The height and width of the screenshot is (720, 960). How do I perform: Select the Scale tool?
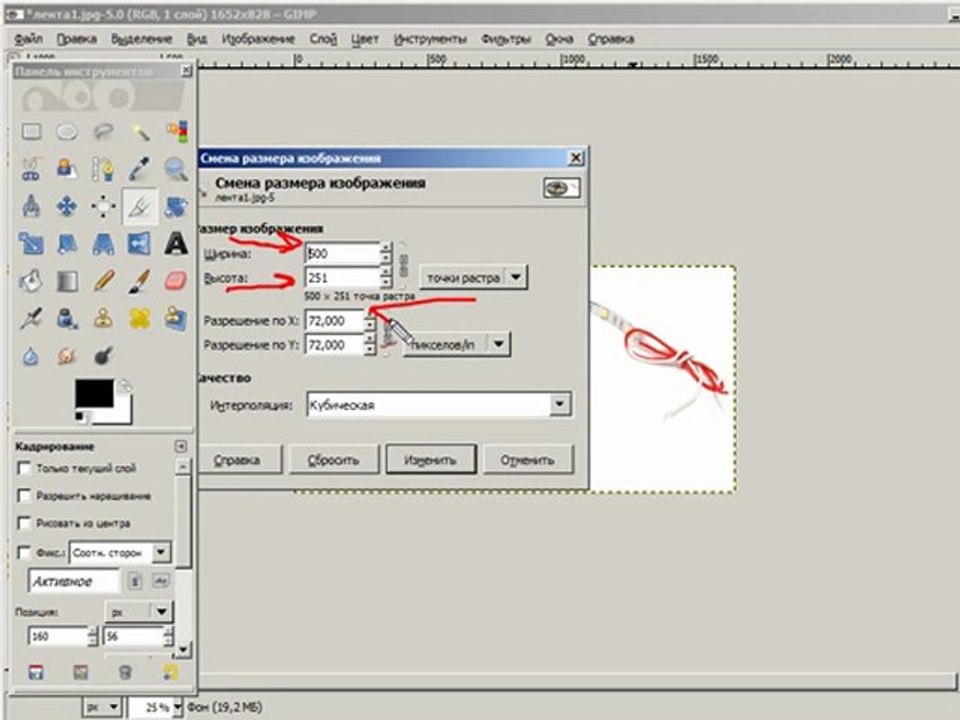pyautogui.click(x=31, y=244)
